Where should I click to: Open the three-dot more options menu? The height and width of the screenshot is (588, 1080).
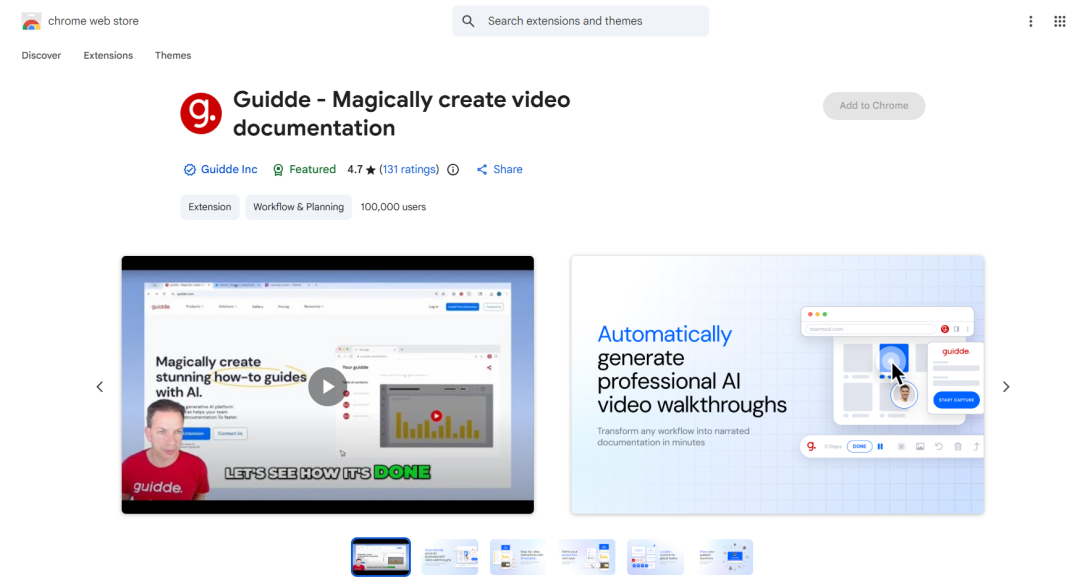pyautogui.click(x=1030, y=21)
